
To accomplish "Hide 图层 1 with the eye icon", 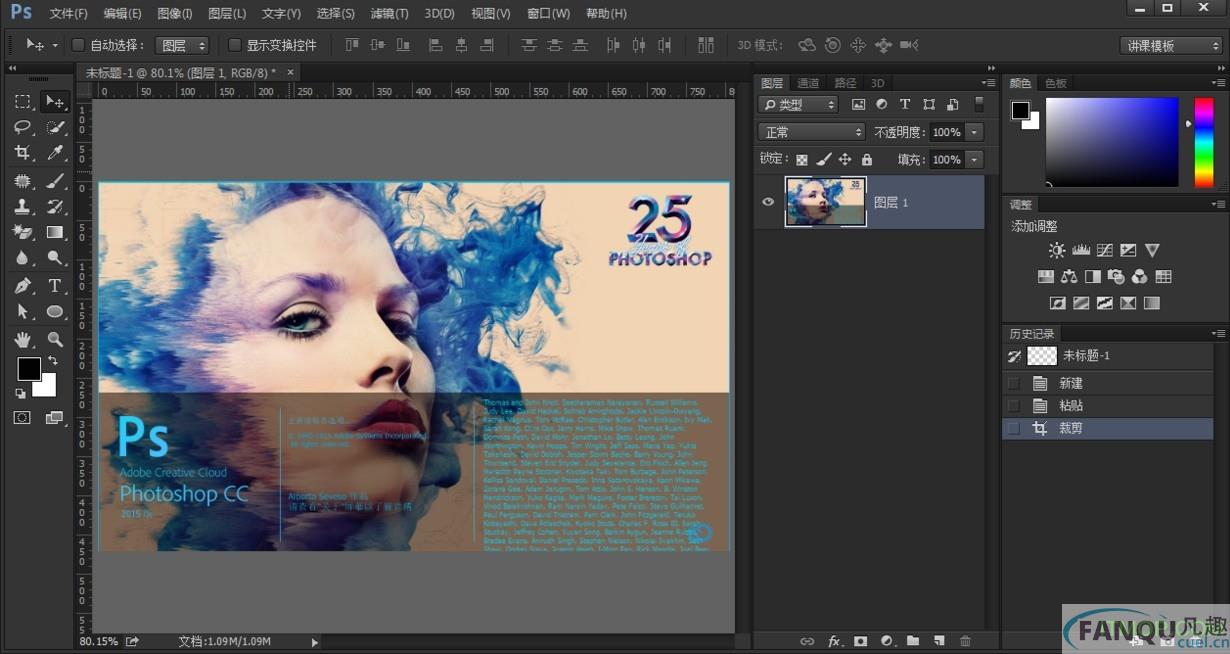I will click(x=768, y=202).
